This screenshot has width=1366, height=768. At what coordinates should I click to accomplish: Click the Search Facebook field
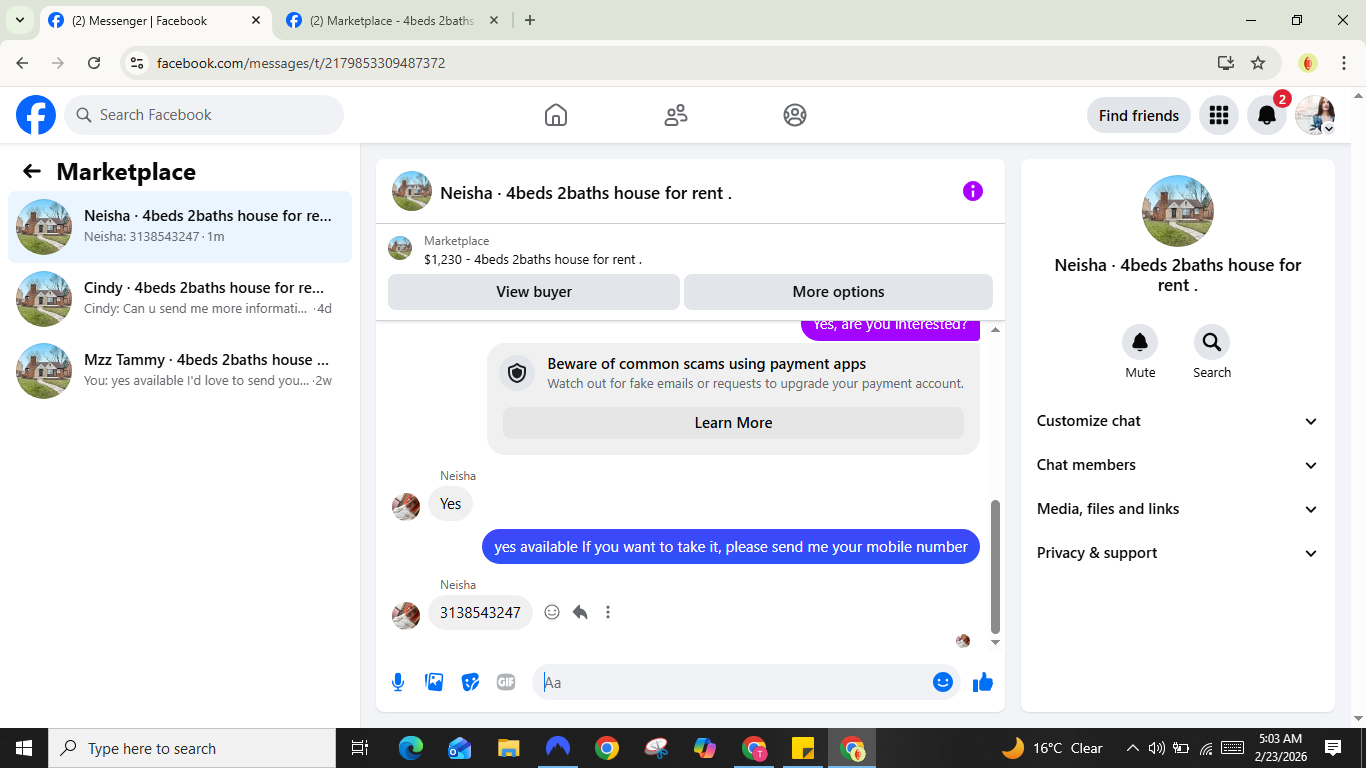pos(204,115)
